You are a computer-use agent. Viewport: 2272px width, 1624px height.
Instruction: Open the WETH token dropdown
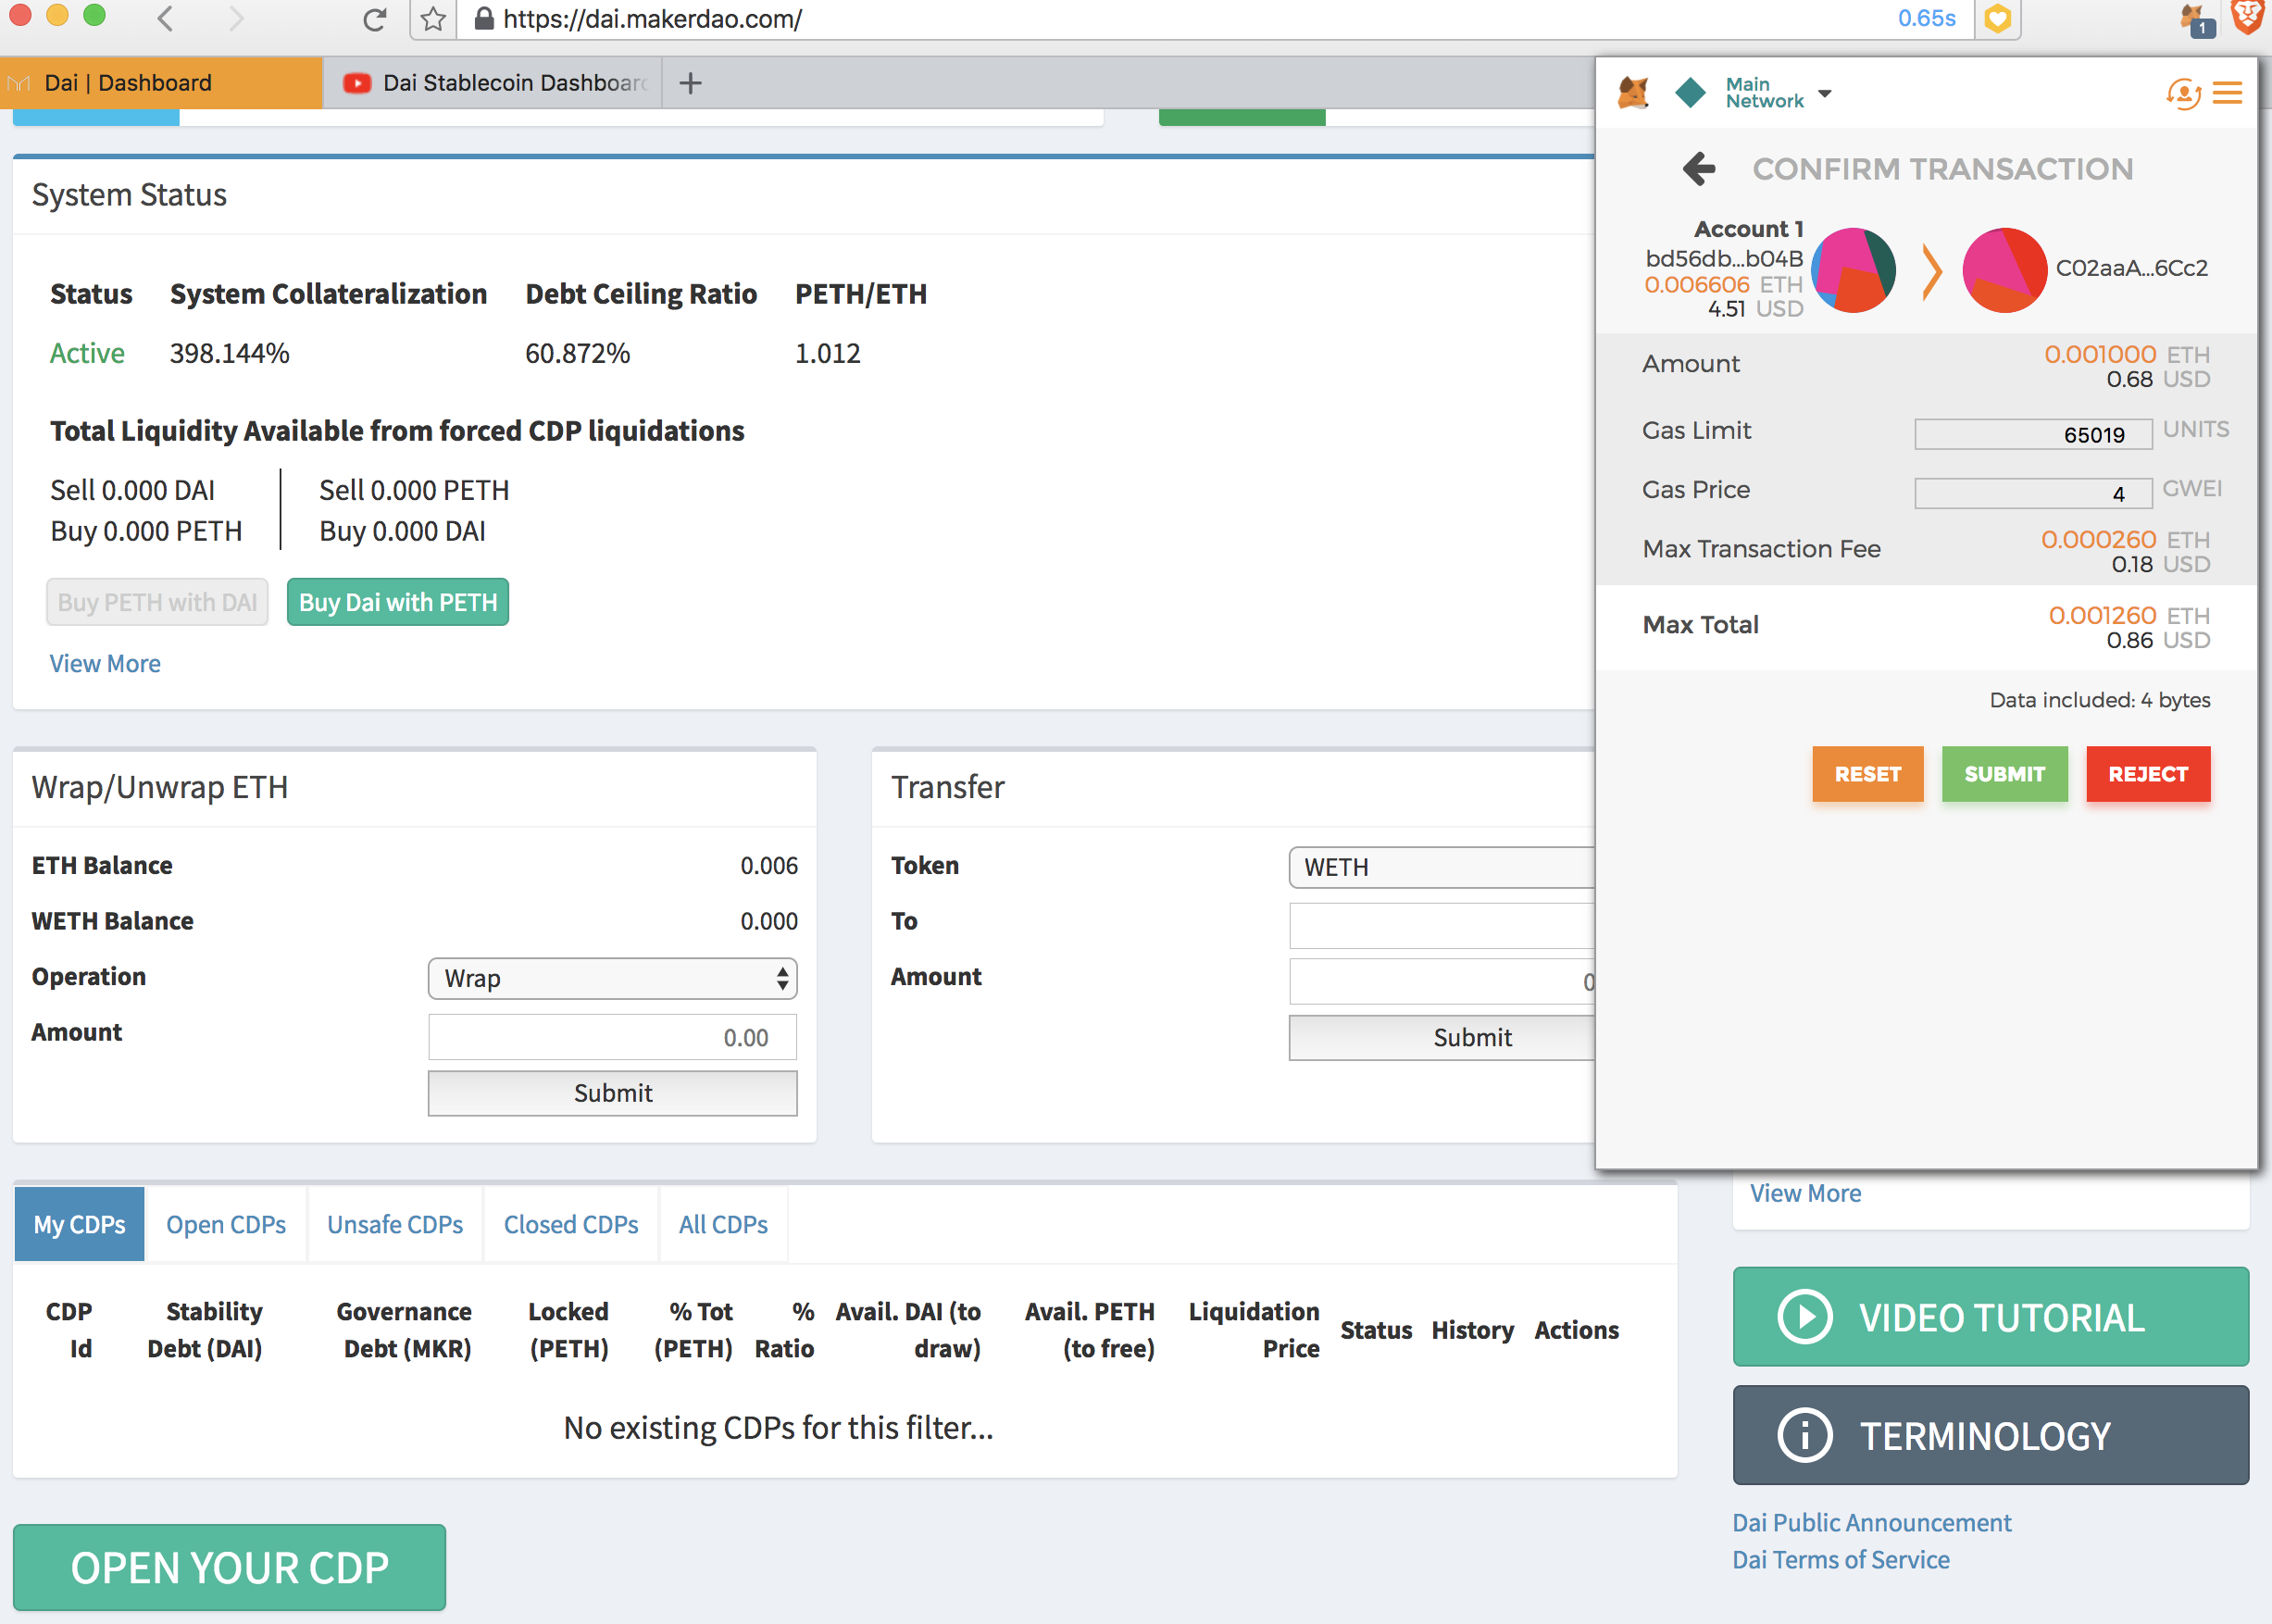click(x=1441, y=867)
